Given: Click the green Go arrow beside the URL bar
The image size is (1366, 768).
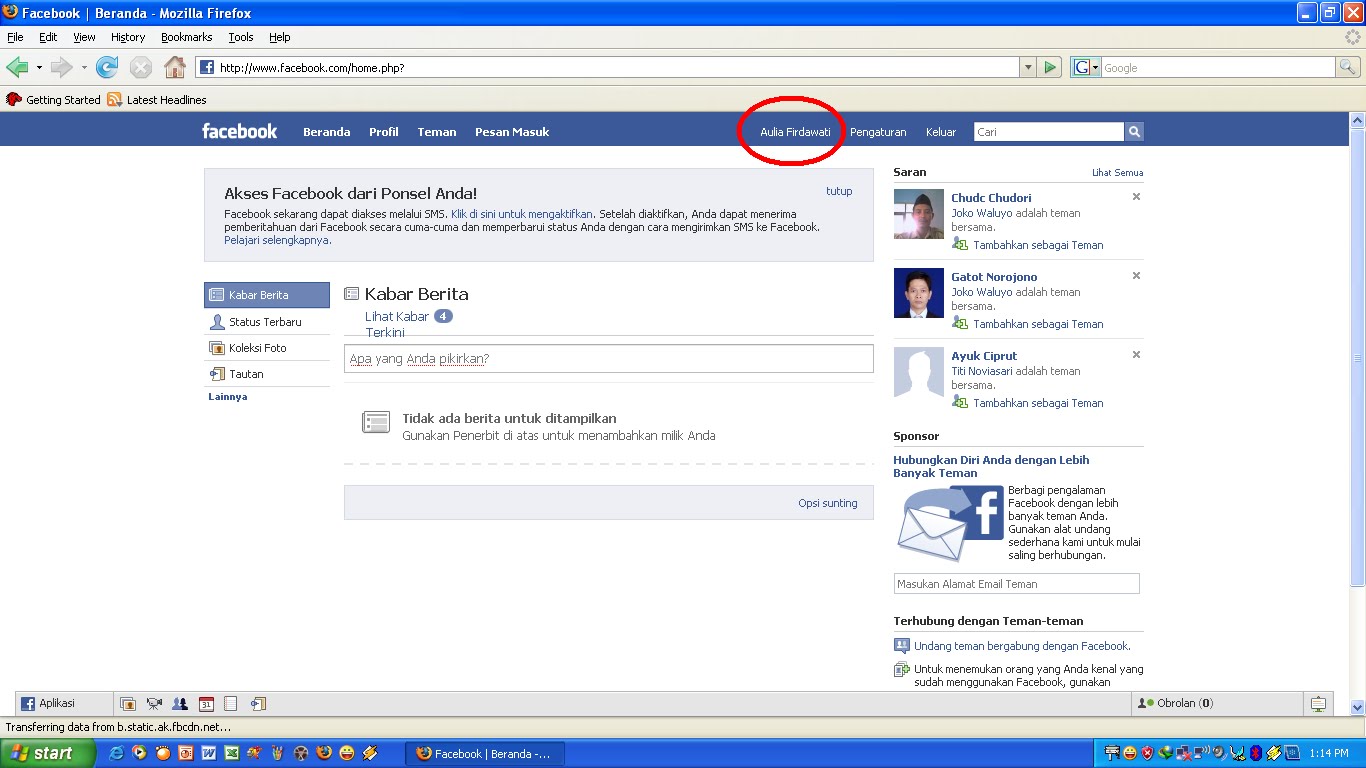Looking at the screenshot, I should pos(1050,67).
